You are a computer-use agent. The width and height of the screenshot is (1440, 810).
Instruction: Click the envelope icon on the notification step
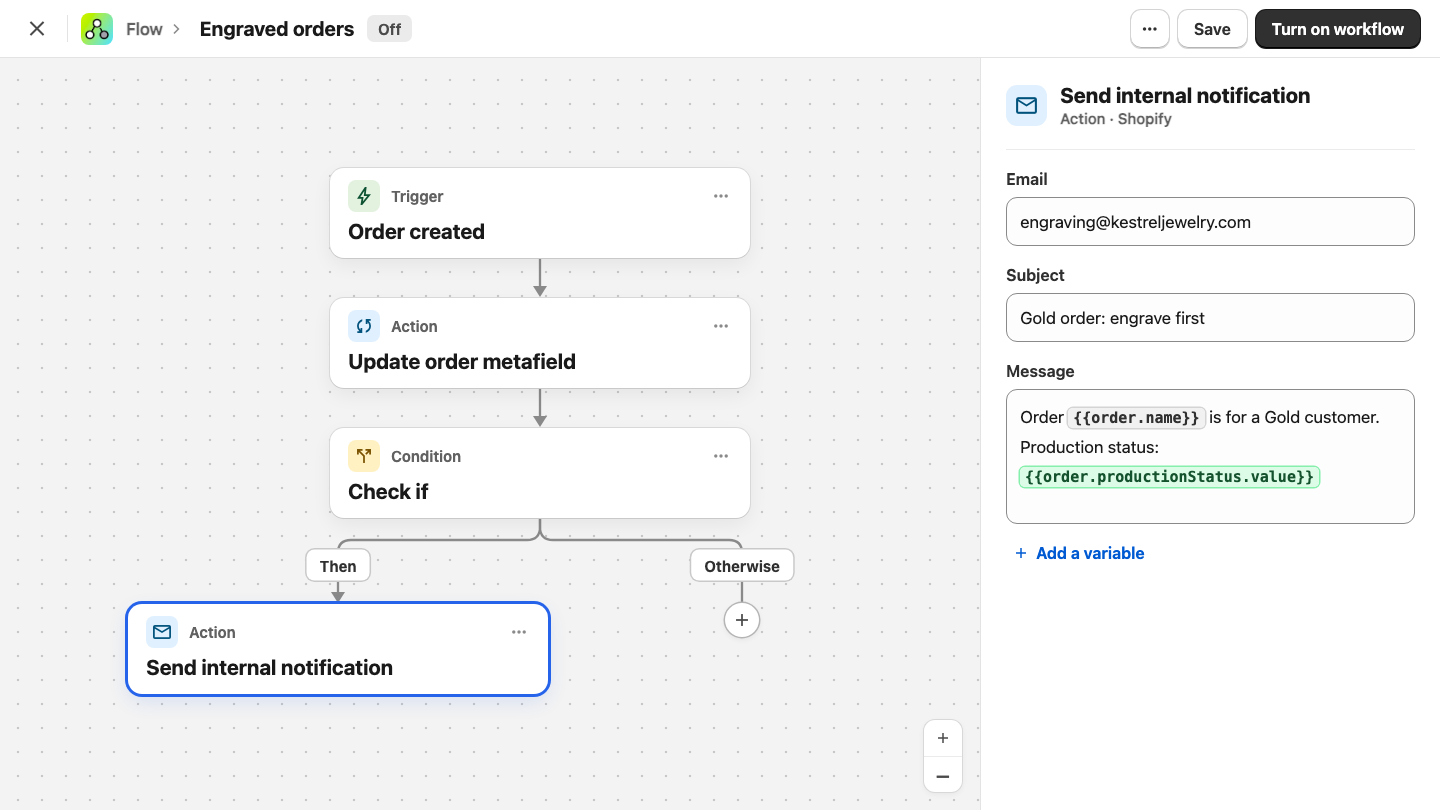[x=162, y=632]
